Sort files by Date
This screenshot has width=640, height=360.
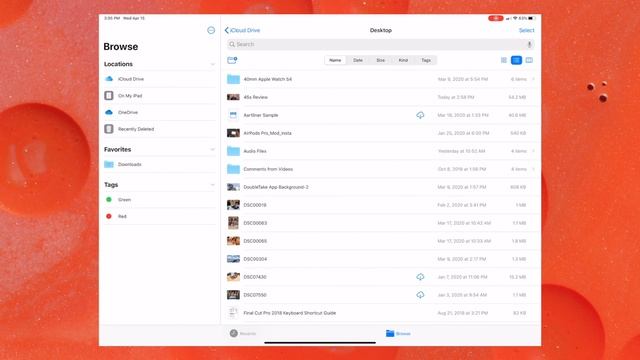(x=358, y=60)
